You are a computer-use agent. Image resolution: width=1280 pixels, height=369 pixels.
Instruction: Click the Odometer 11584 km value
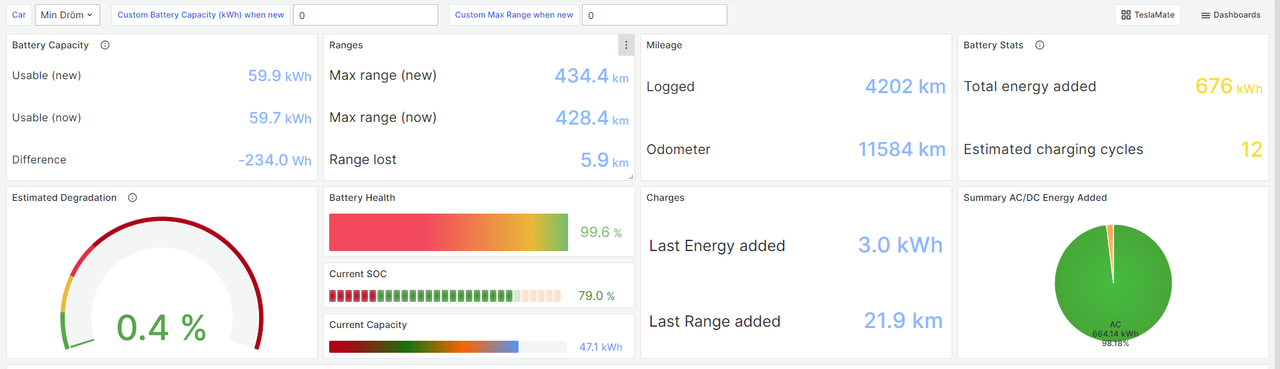point(902,149)
